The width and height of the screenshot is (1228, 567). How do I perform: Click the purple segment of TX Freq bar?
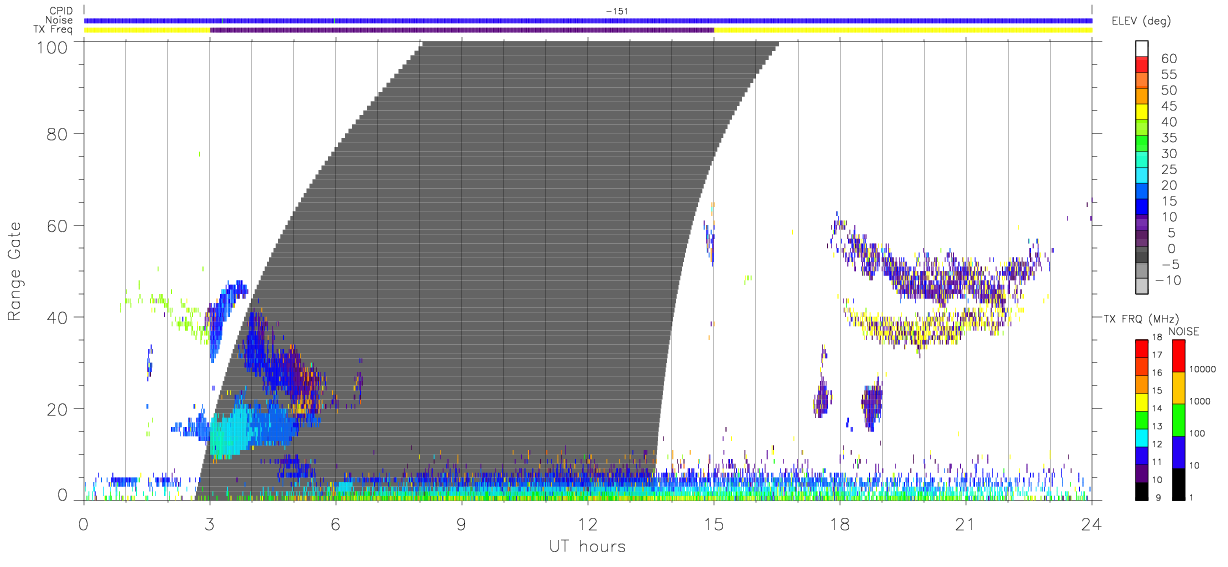462,30
